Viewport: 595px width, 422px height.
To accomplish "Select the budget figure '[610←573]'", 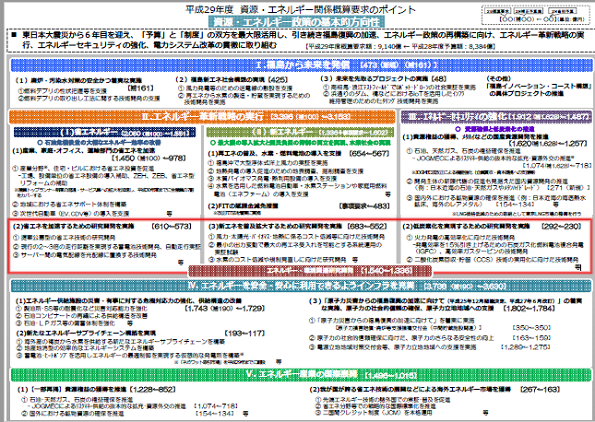I will [172, 226].
